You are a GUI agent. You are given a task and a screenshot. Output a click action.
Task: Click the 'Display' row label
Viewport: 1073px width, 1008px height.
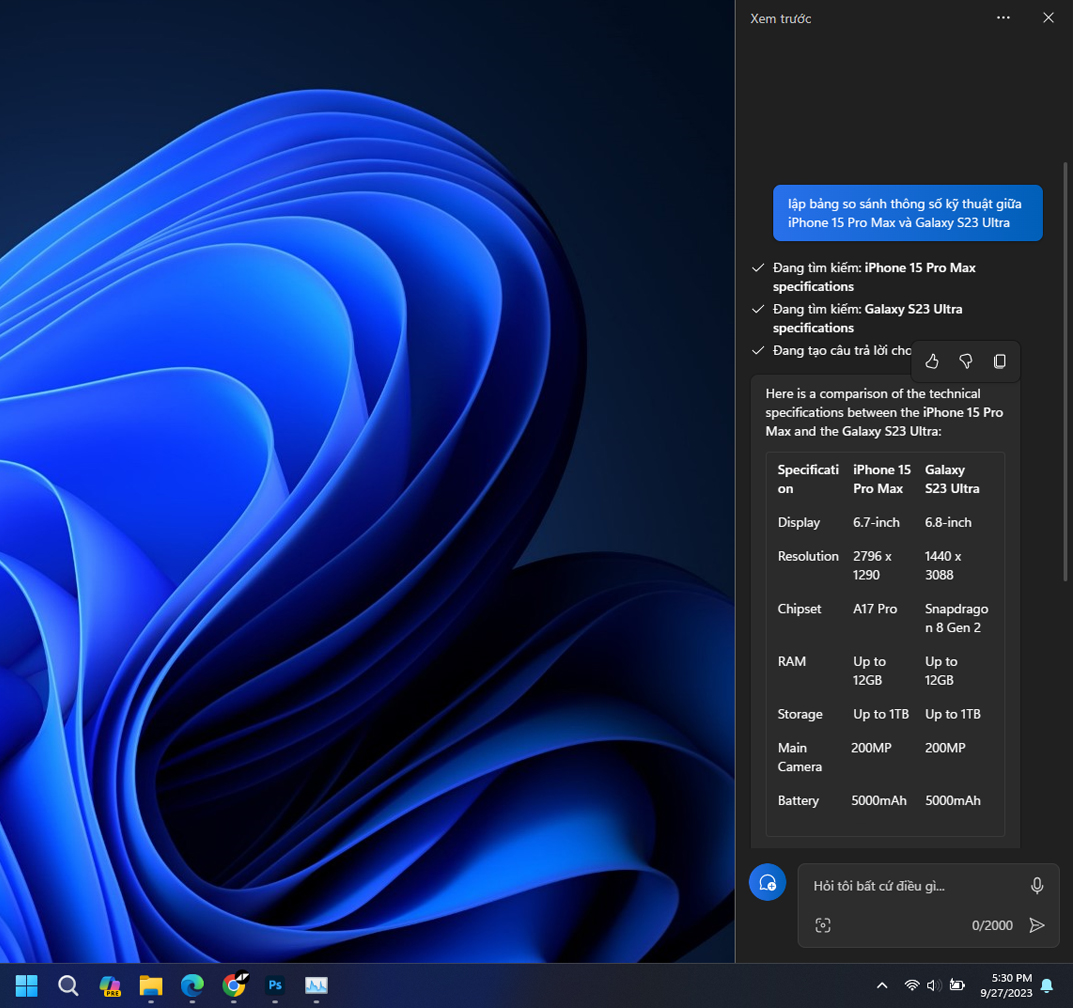(799, 522)
